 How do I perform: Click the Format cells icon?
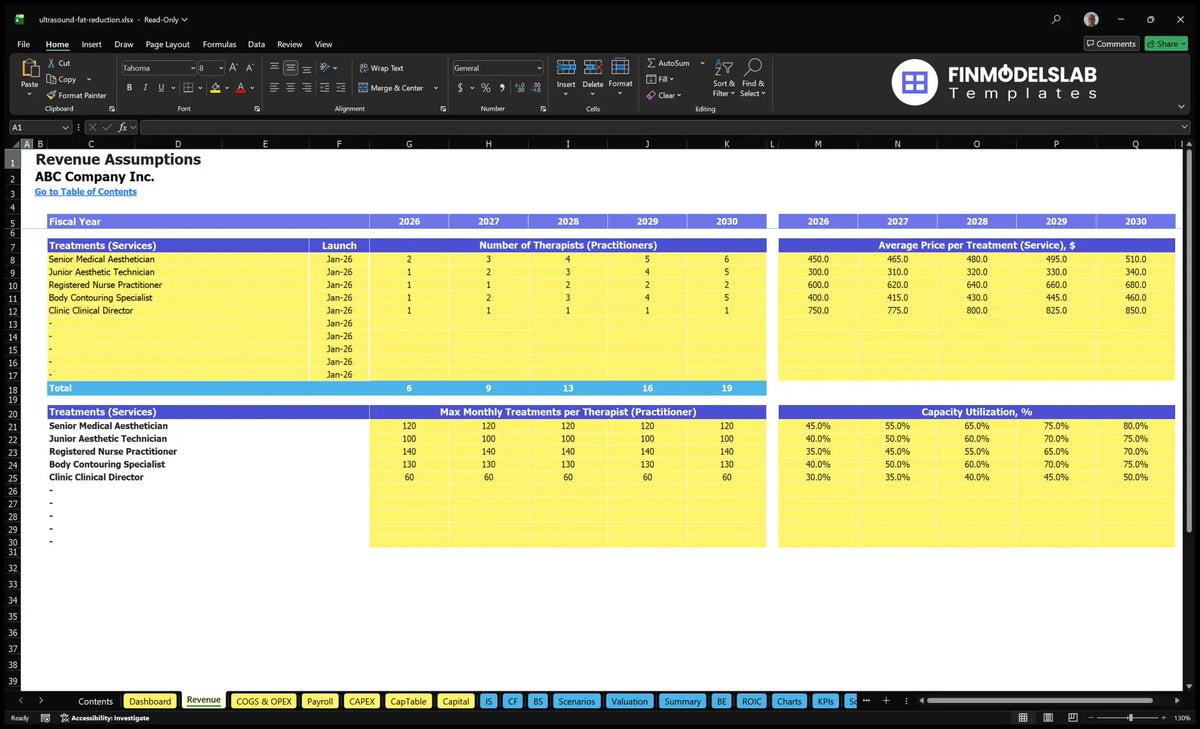620,67
